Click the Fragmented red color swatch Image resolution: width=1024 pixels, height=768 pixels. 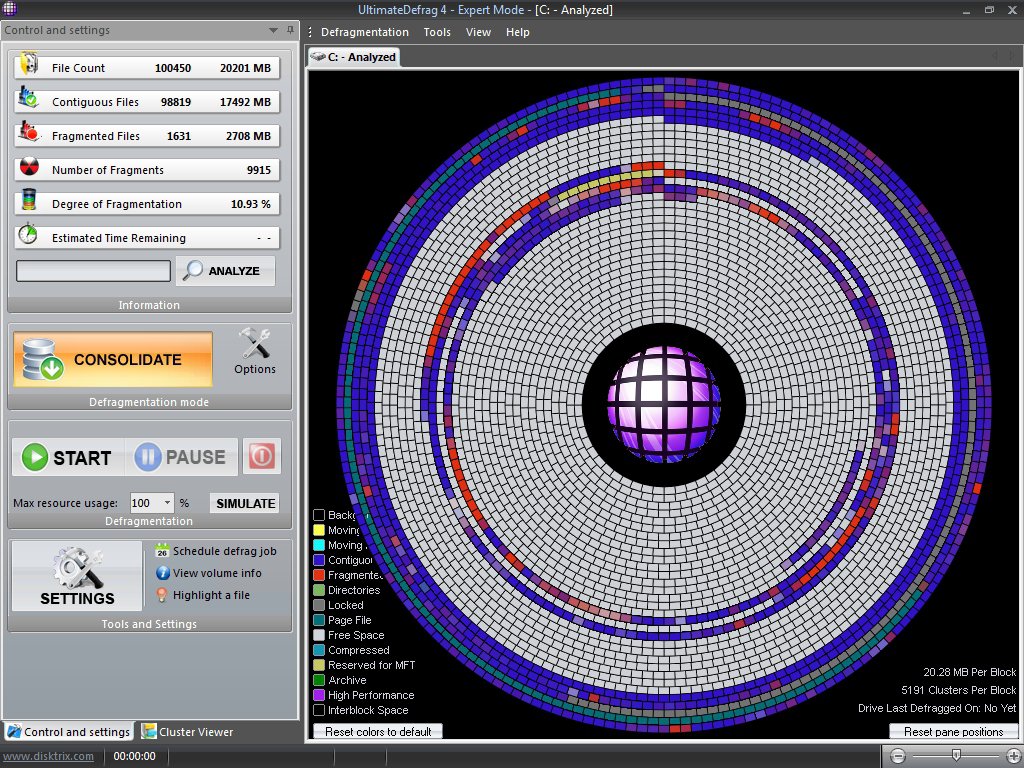(319, 575)
